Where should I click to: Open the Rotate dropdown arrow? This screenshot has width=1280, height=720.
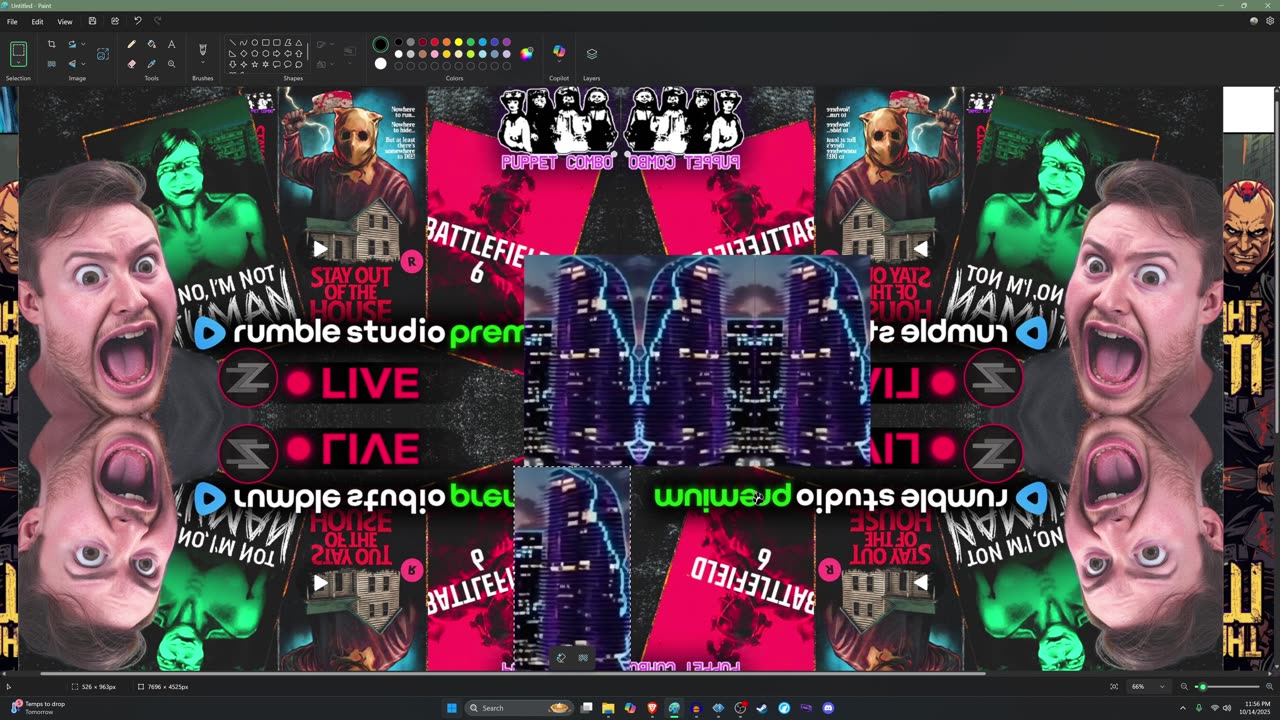pyautogui.click(x=84, y=44)
